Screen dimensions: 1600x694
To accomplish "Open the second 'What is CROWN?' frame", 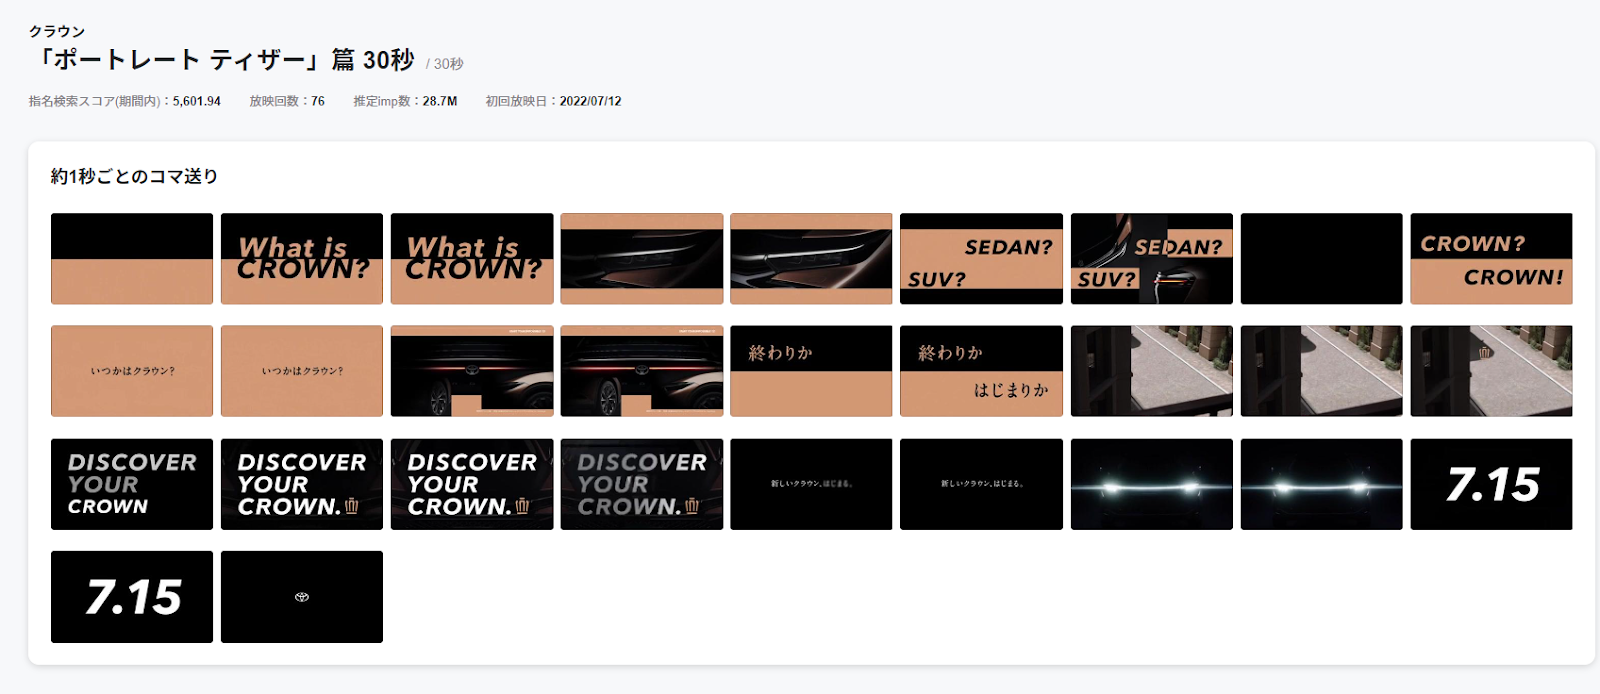I will pos(472,258).
